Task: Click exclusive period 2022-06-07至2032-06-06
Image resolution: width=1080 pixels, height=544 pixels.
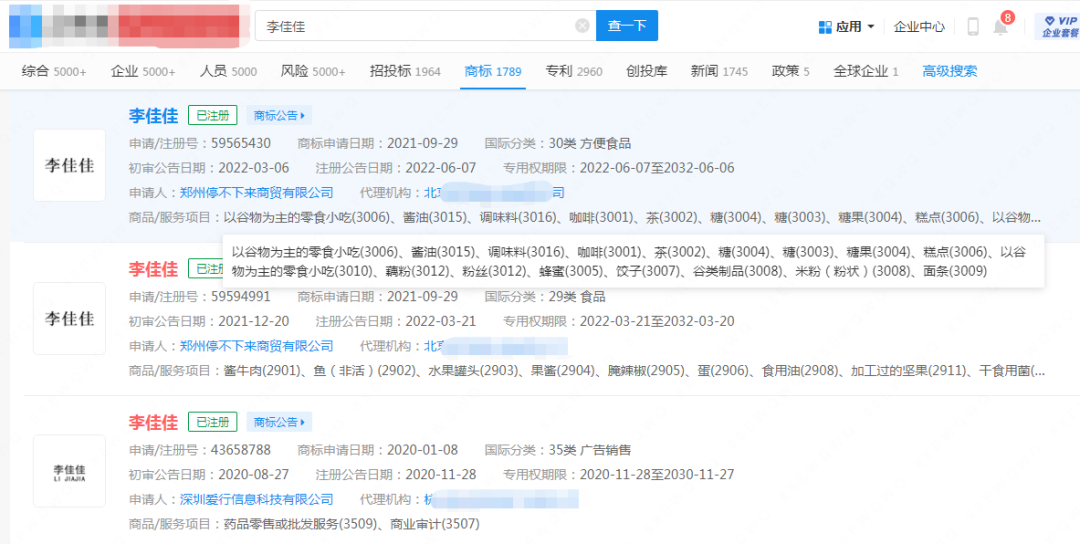Action: tap(657, 168)
